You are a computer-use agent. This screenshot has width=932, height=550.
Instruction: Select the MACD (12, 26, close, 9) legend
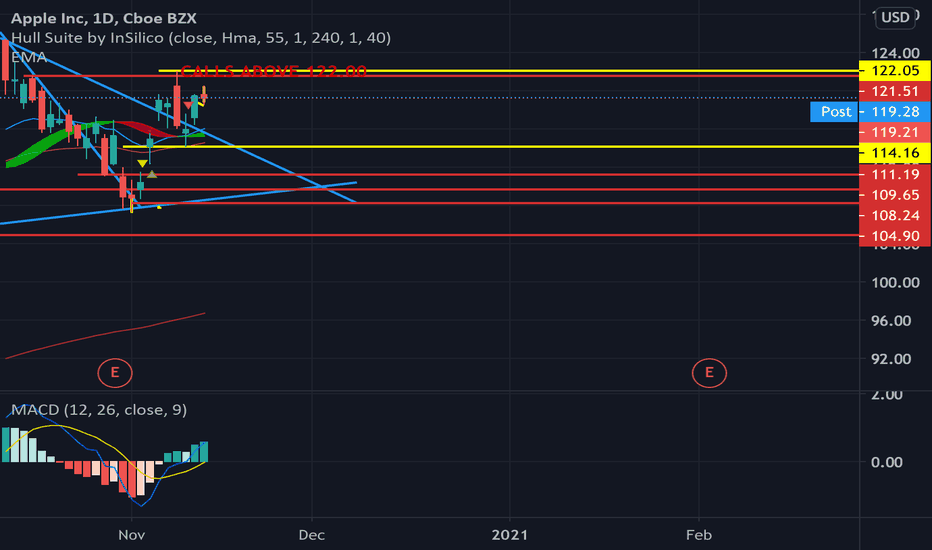pyautogui.click(x=99, y=410)
